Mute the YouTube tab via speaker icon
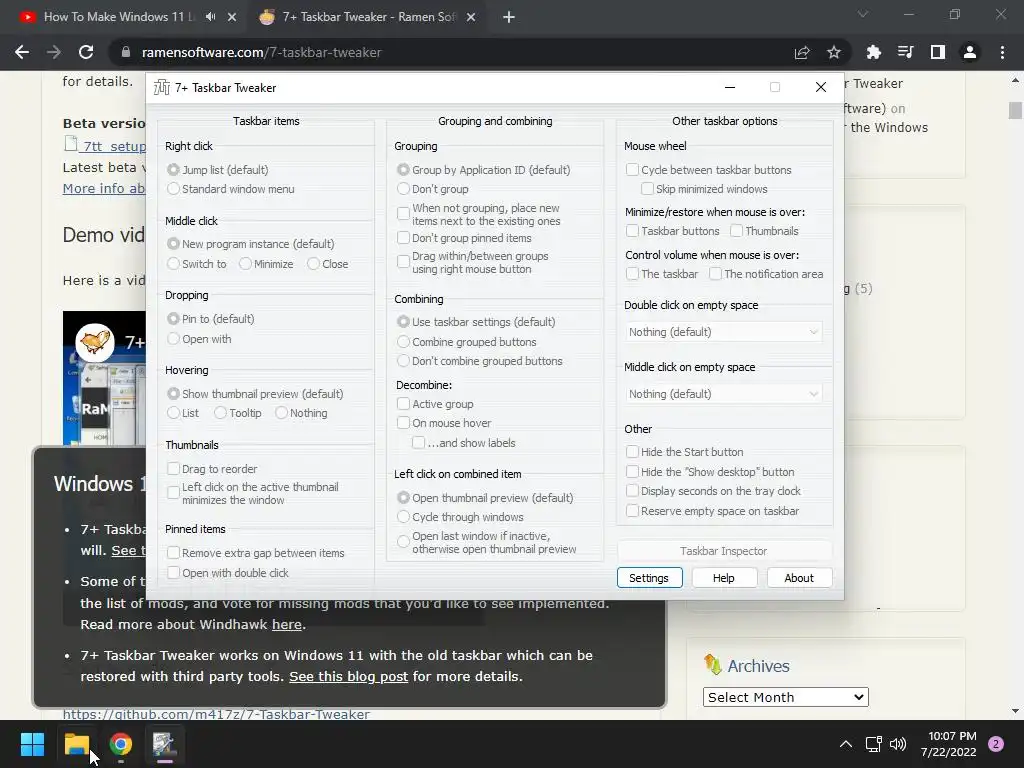1024x768 pixels. click(x=210, y=17)
